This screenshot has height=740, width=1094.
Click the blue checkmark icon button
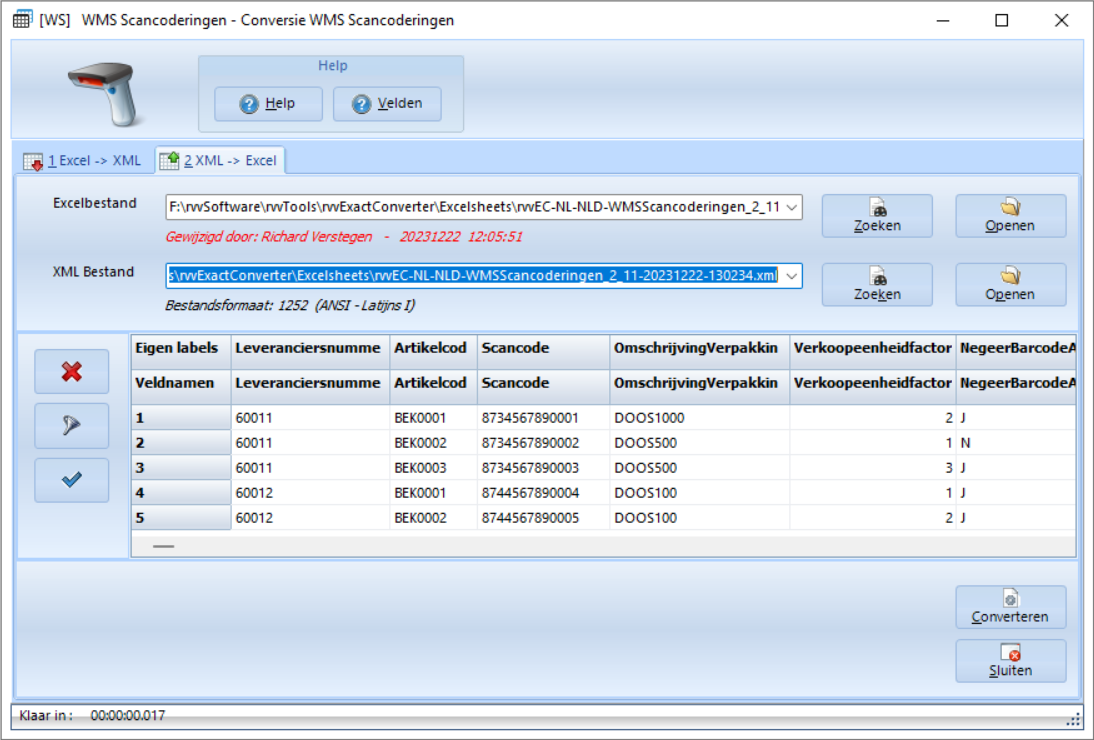tap(71, 480)
